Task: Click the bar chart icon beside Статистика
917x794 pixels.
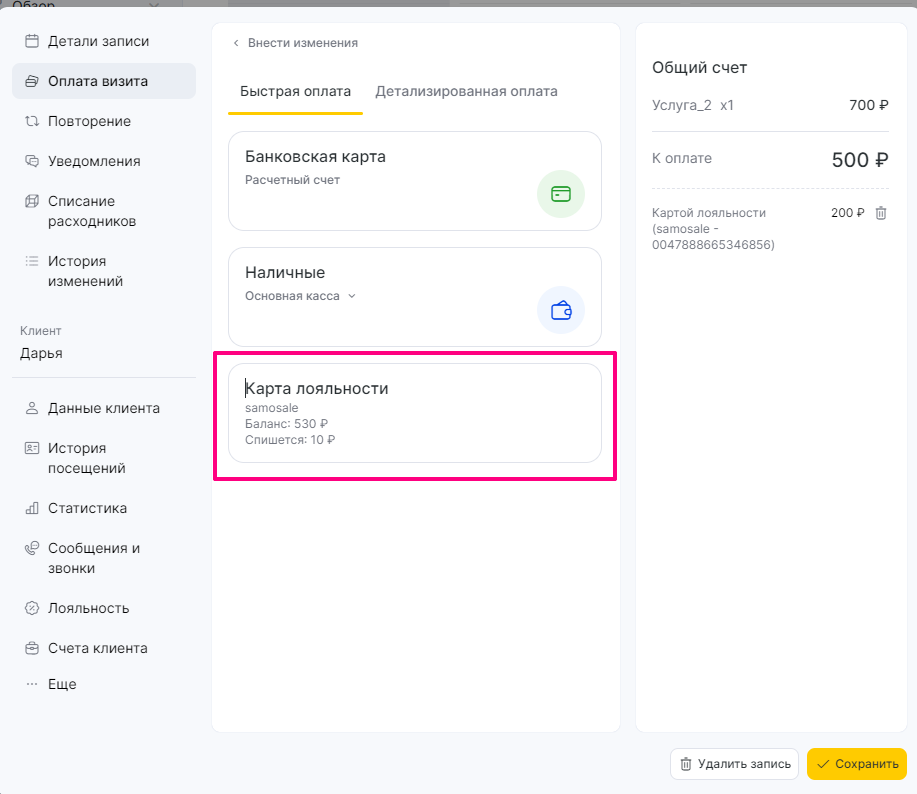Action: pyautogui.click(x=32, y=508)
